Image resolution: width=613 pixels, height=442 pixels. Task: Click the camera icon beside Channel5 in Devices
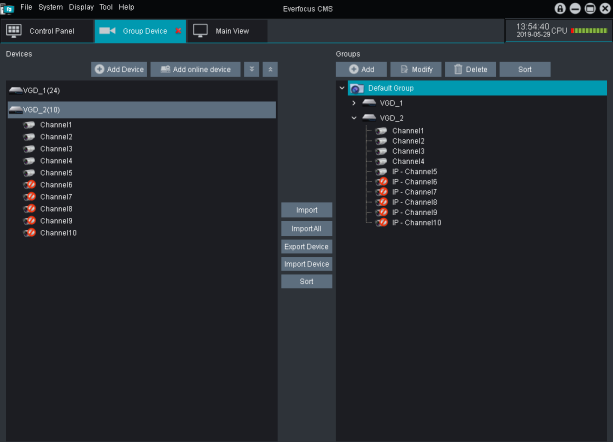point(29,173)
